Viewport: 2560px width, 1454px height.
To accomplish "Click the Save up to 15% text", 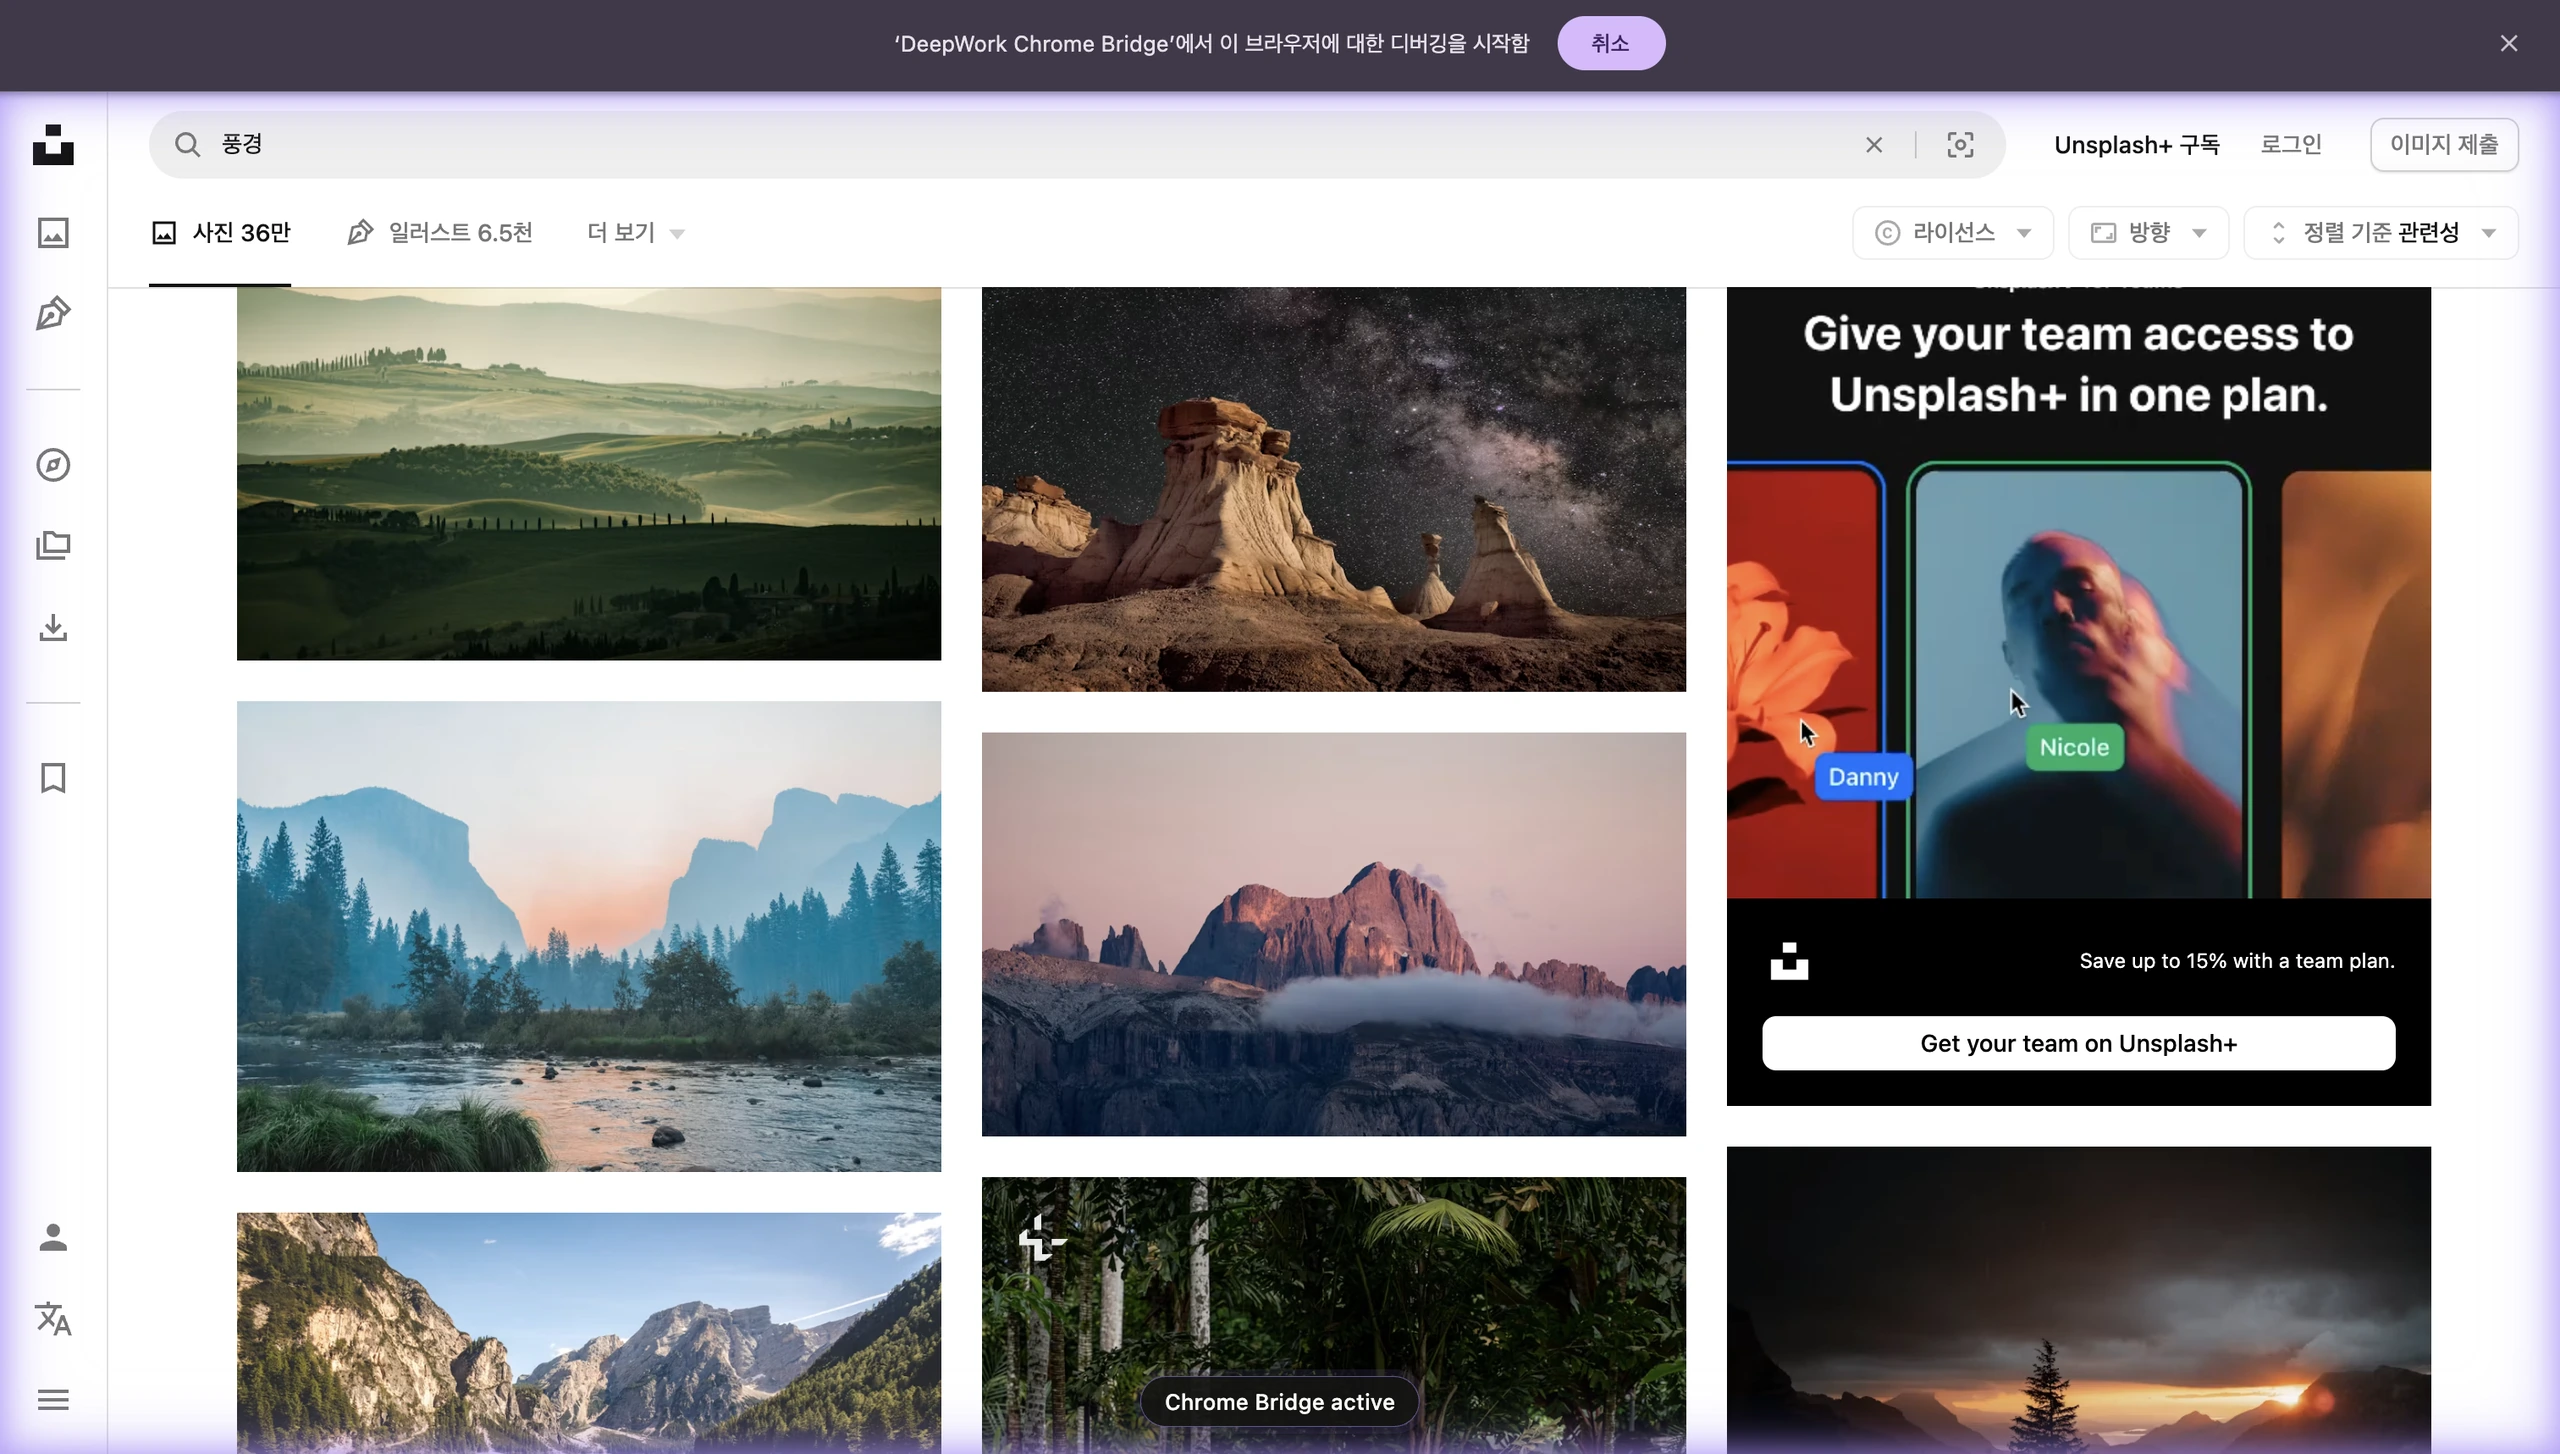I will click(2237, 961).
